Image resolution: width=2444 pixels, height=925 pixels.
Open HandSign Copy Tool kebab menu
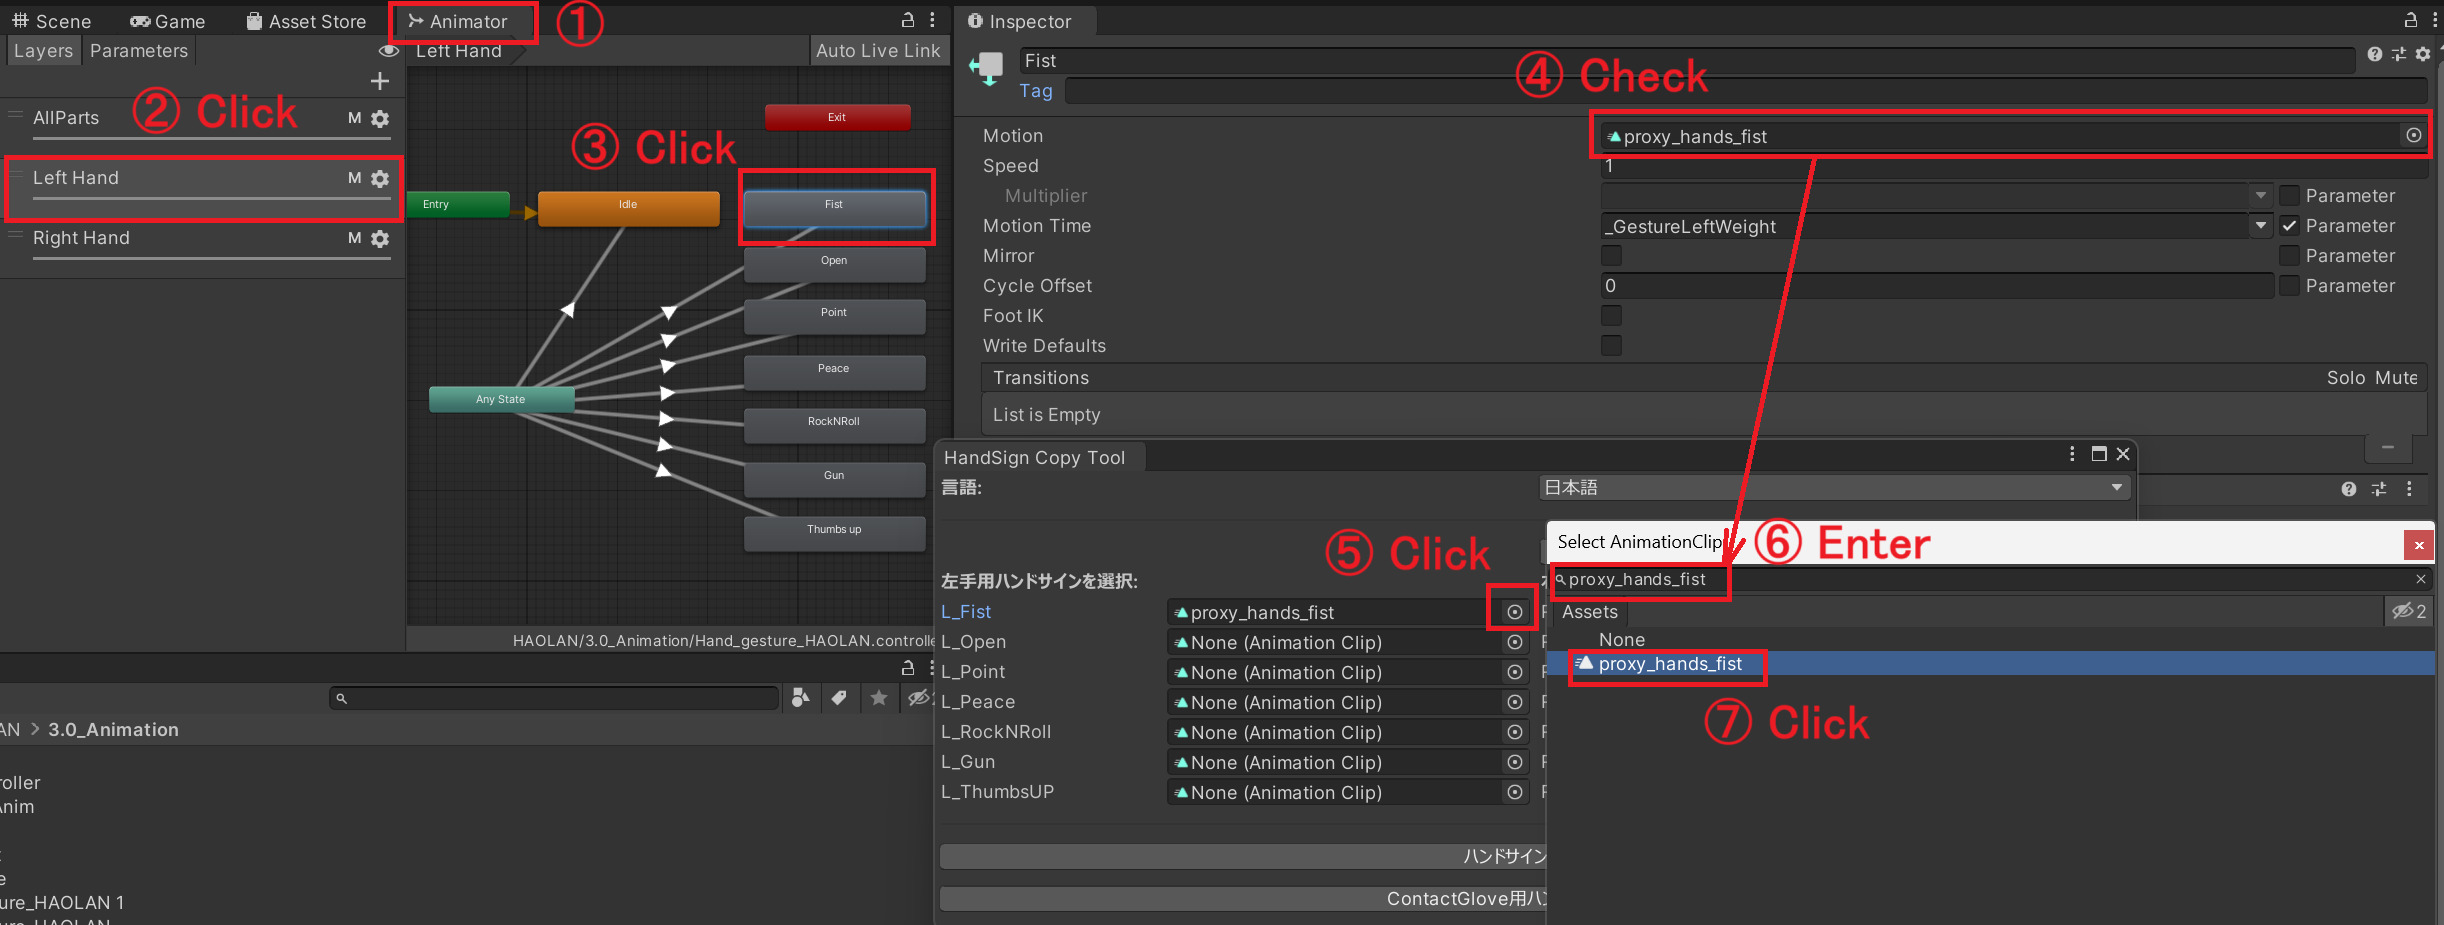pyautogui.click(x=2072, y=454)
